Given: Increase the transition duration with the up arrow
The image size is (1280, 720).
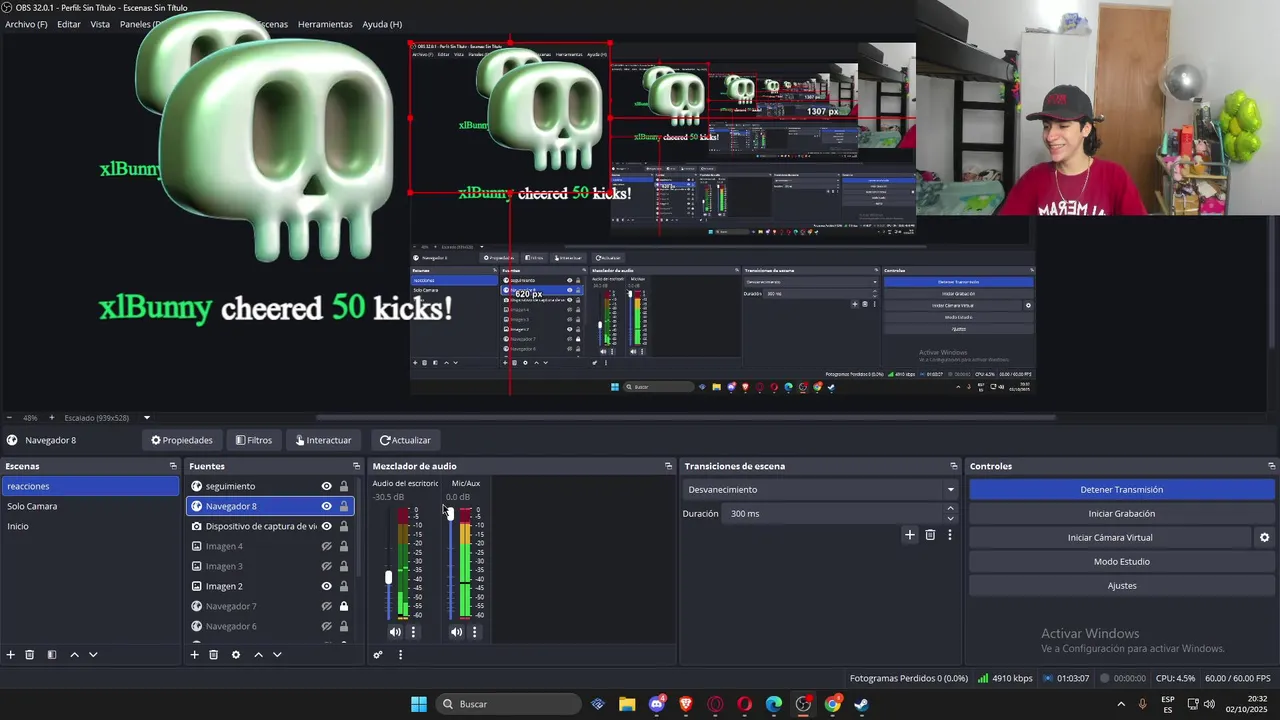Looking at the screenshot, I should tap(950, 508).
